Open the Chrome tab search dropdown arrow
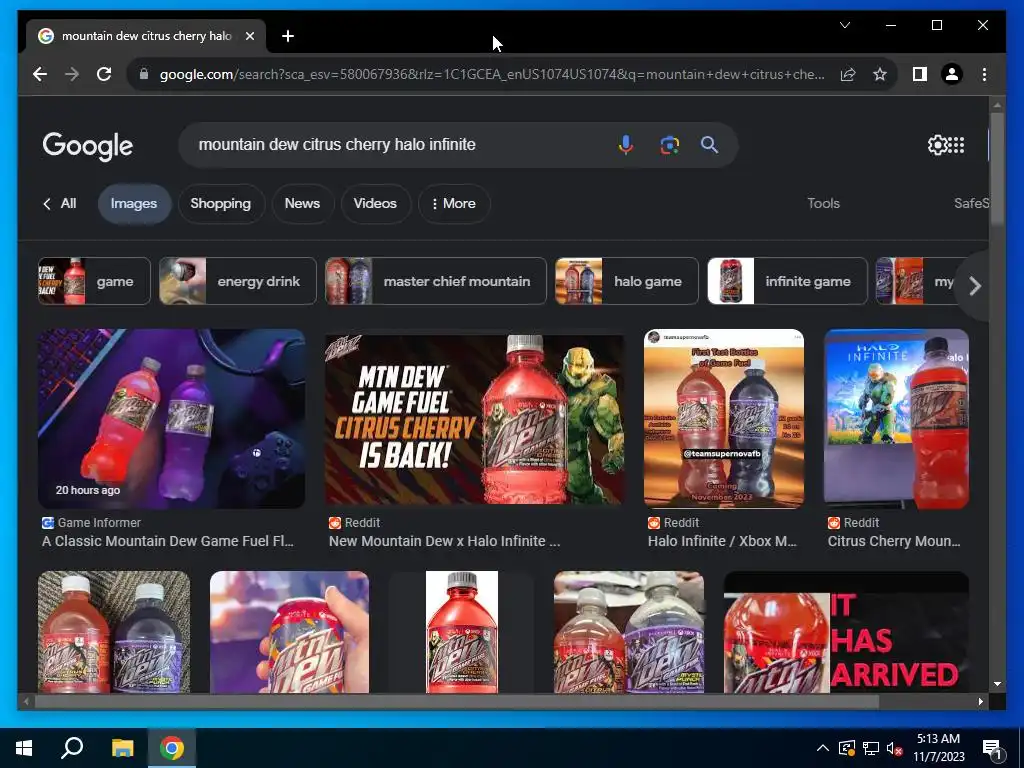 (x=845, y=25)
